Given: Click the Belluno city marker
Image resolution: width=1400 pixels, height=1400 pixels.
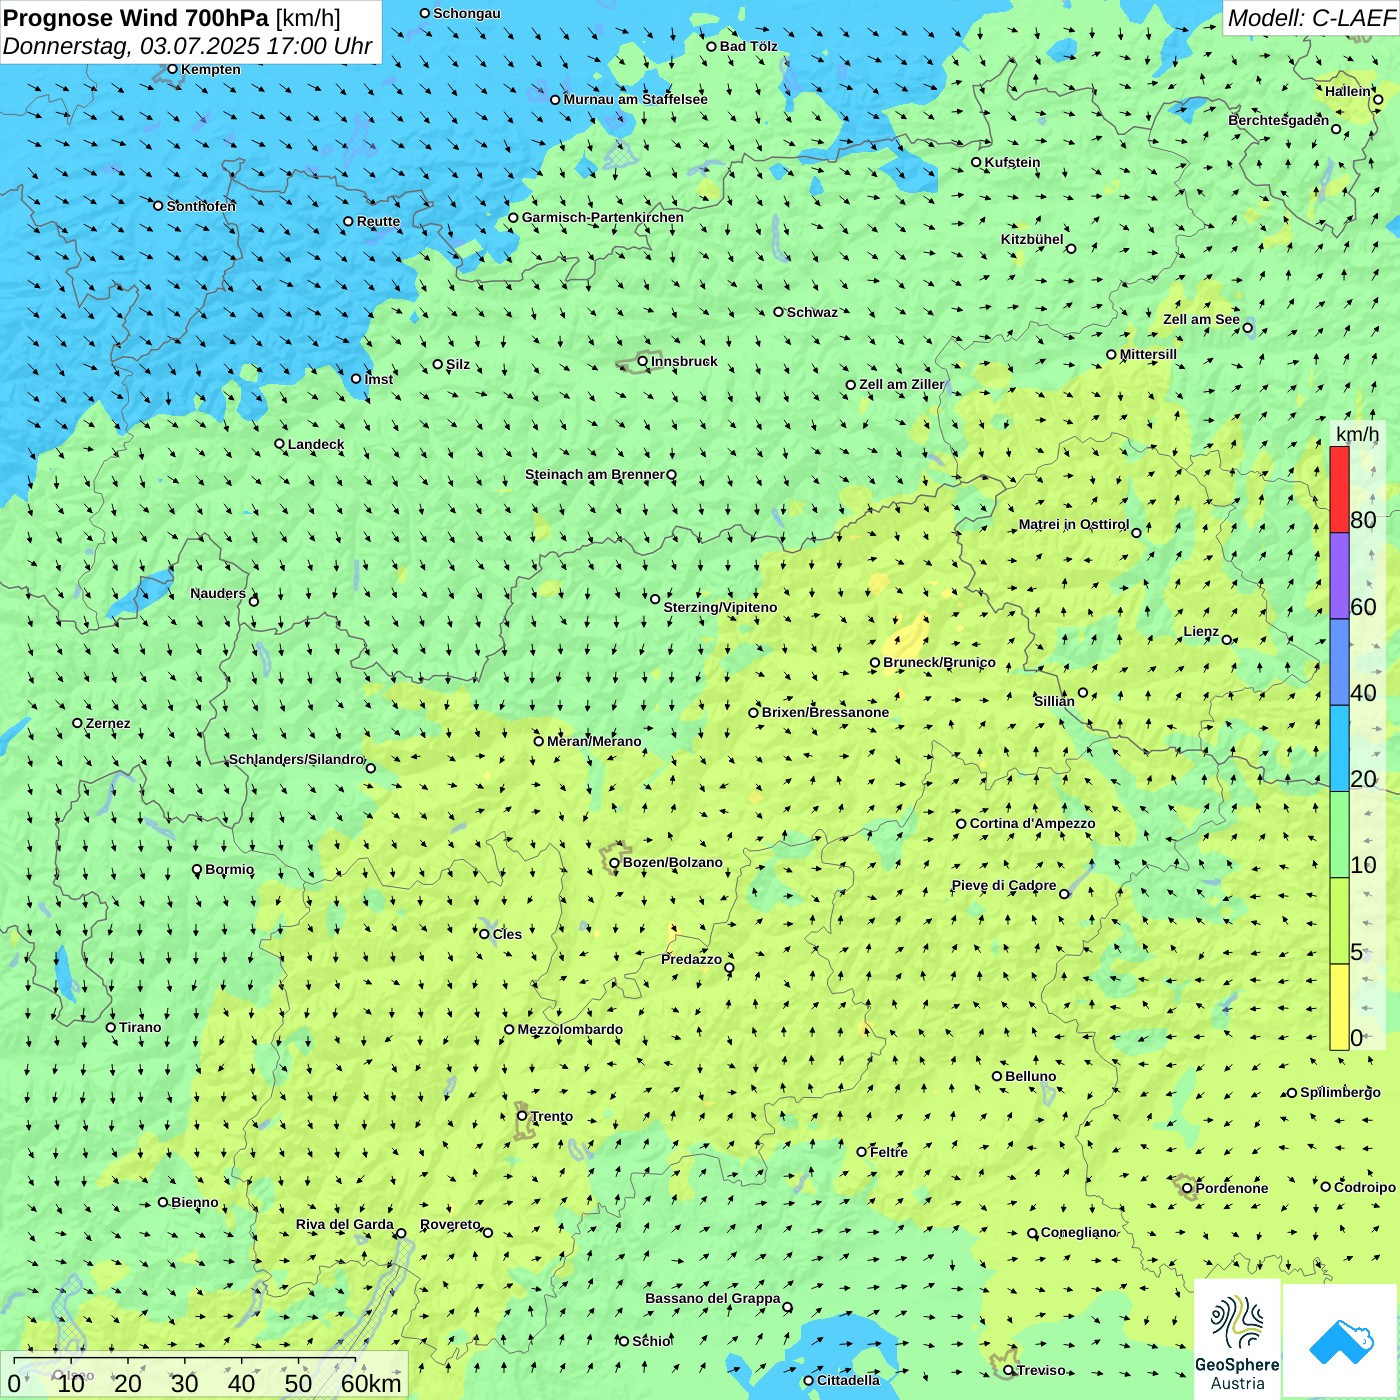Looking at the screenshot, I should click(997, 1077).
